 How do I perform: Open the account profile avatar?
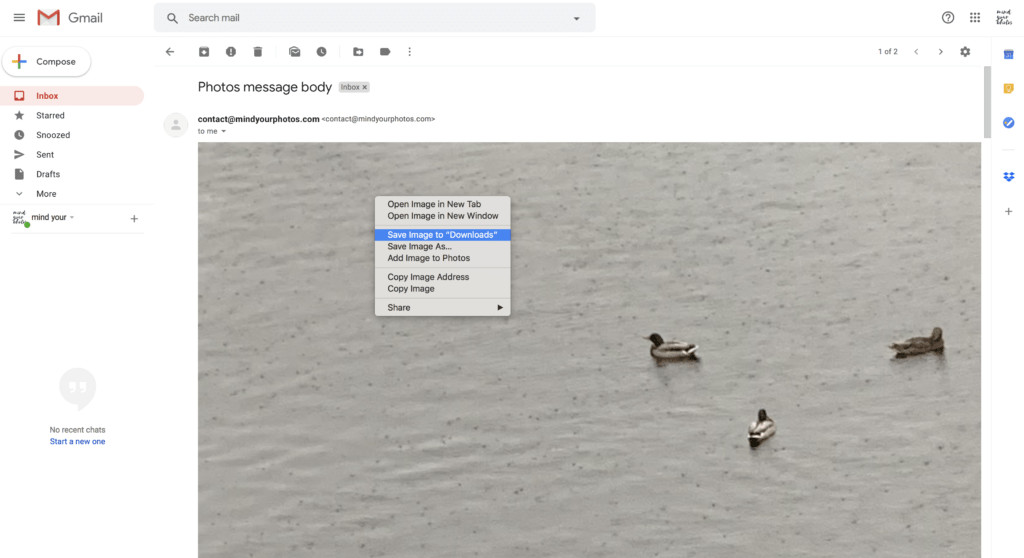tap(1004, 18)
